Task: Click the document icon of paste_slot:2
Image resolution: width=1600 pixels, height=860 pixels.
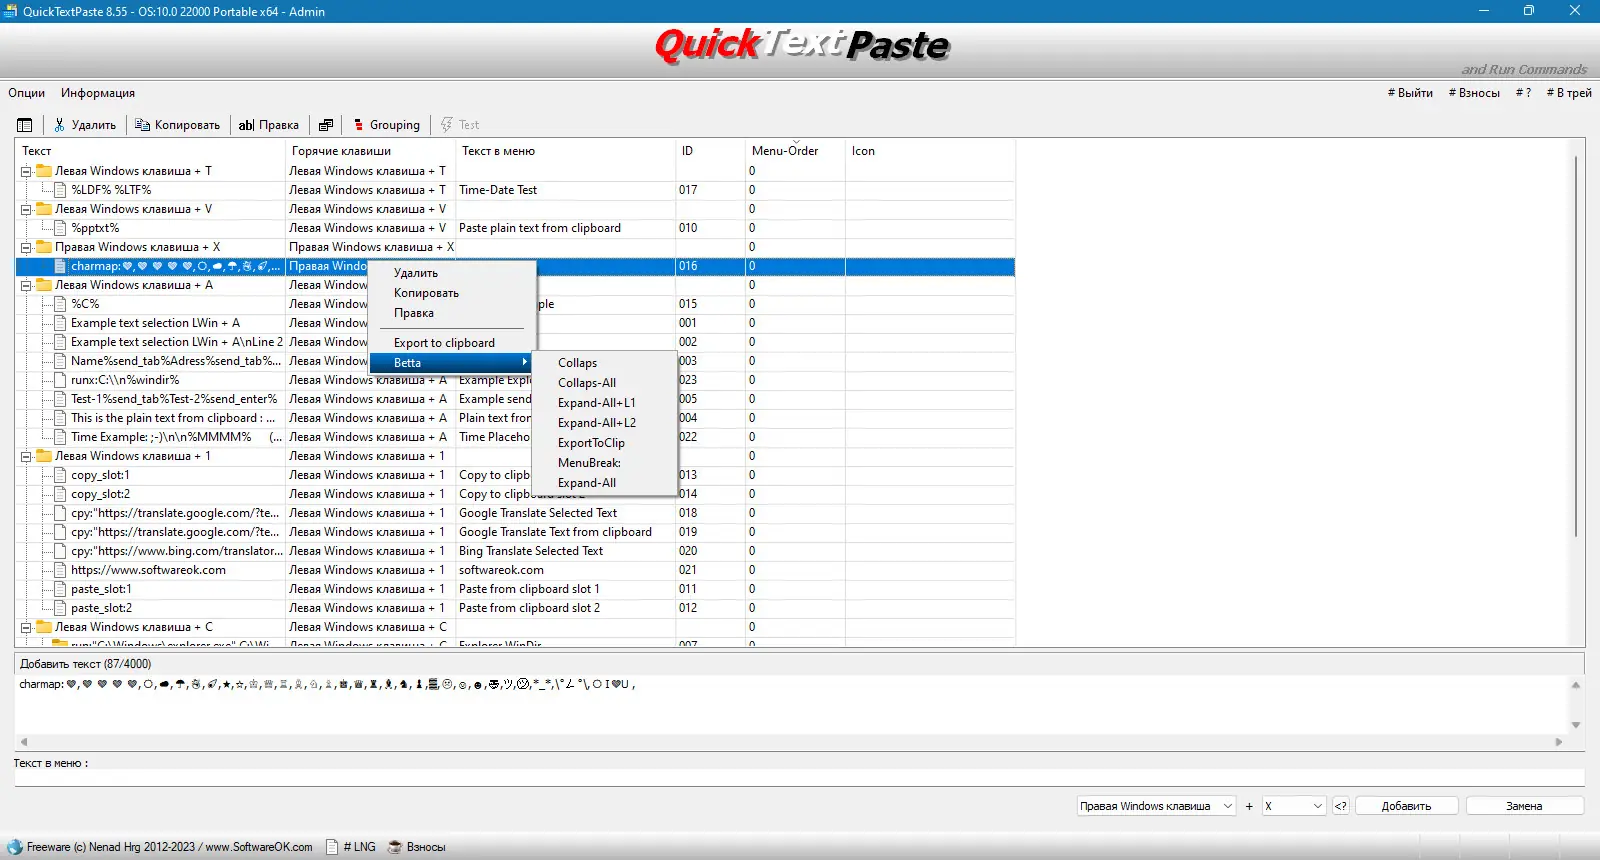Action: (x=60, y=608)
